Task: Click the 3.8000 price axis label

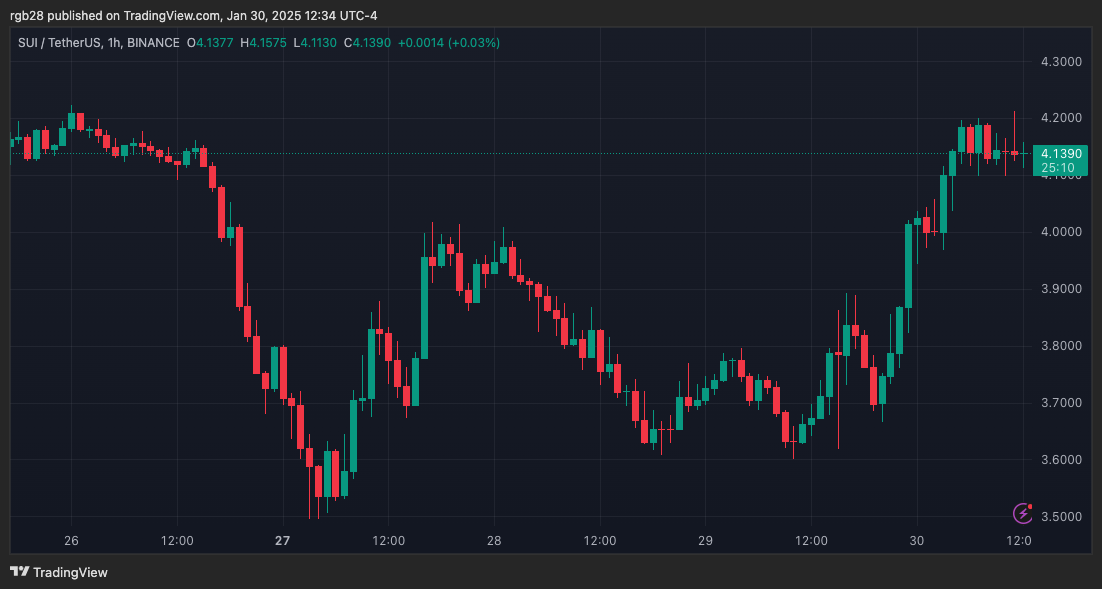Action: pos(1061,346)
